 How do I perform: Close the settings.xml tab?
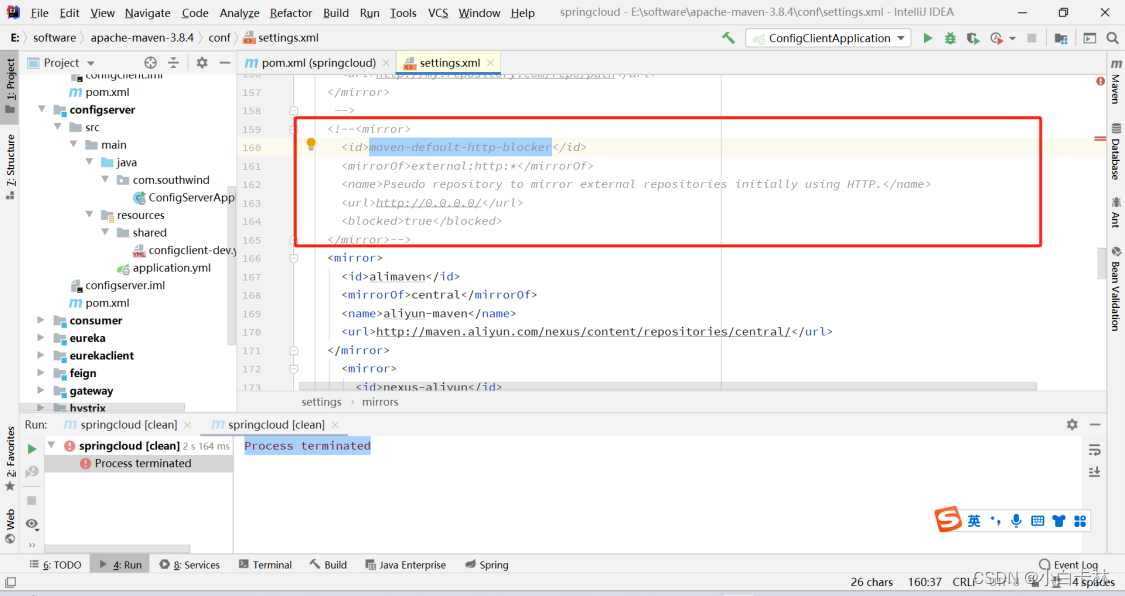point(490,63)
